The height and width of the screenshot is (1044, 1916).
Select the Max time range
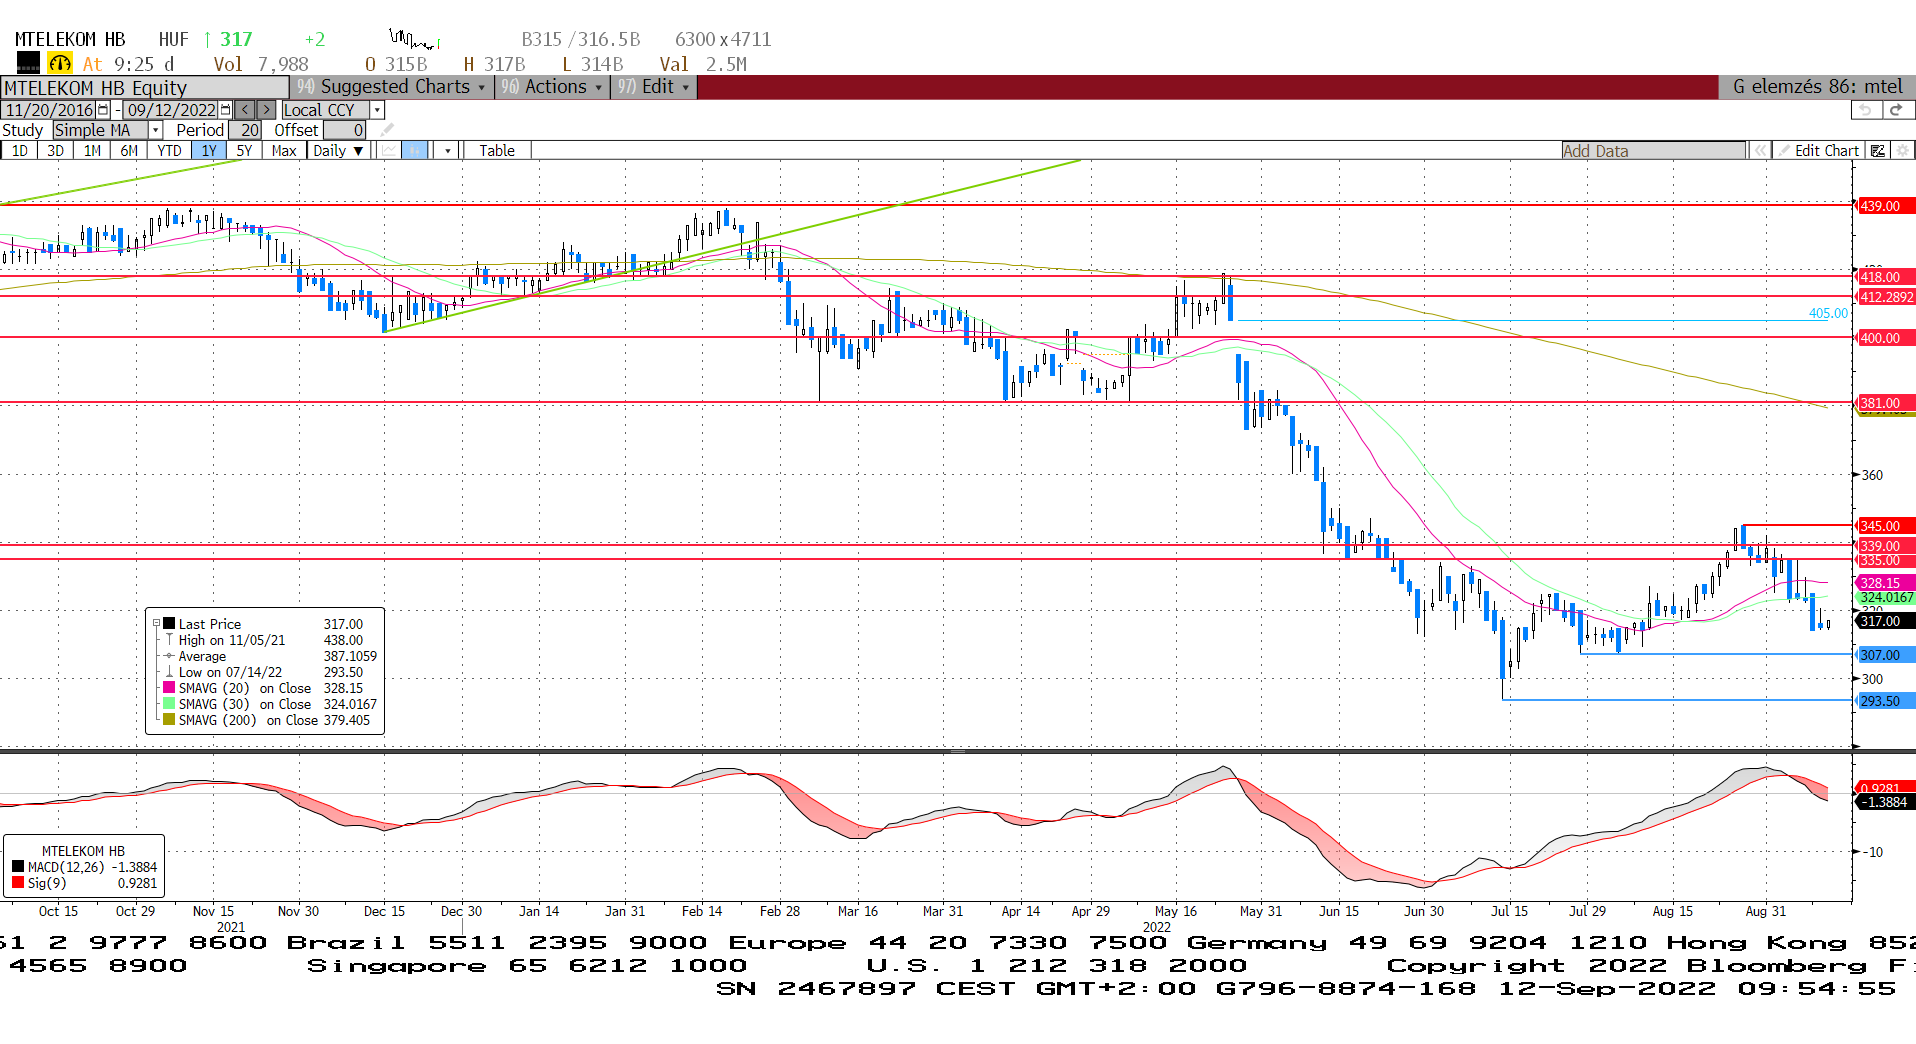point(284,151)
